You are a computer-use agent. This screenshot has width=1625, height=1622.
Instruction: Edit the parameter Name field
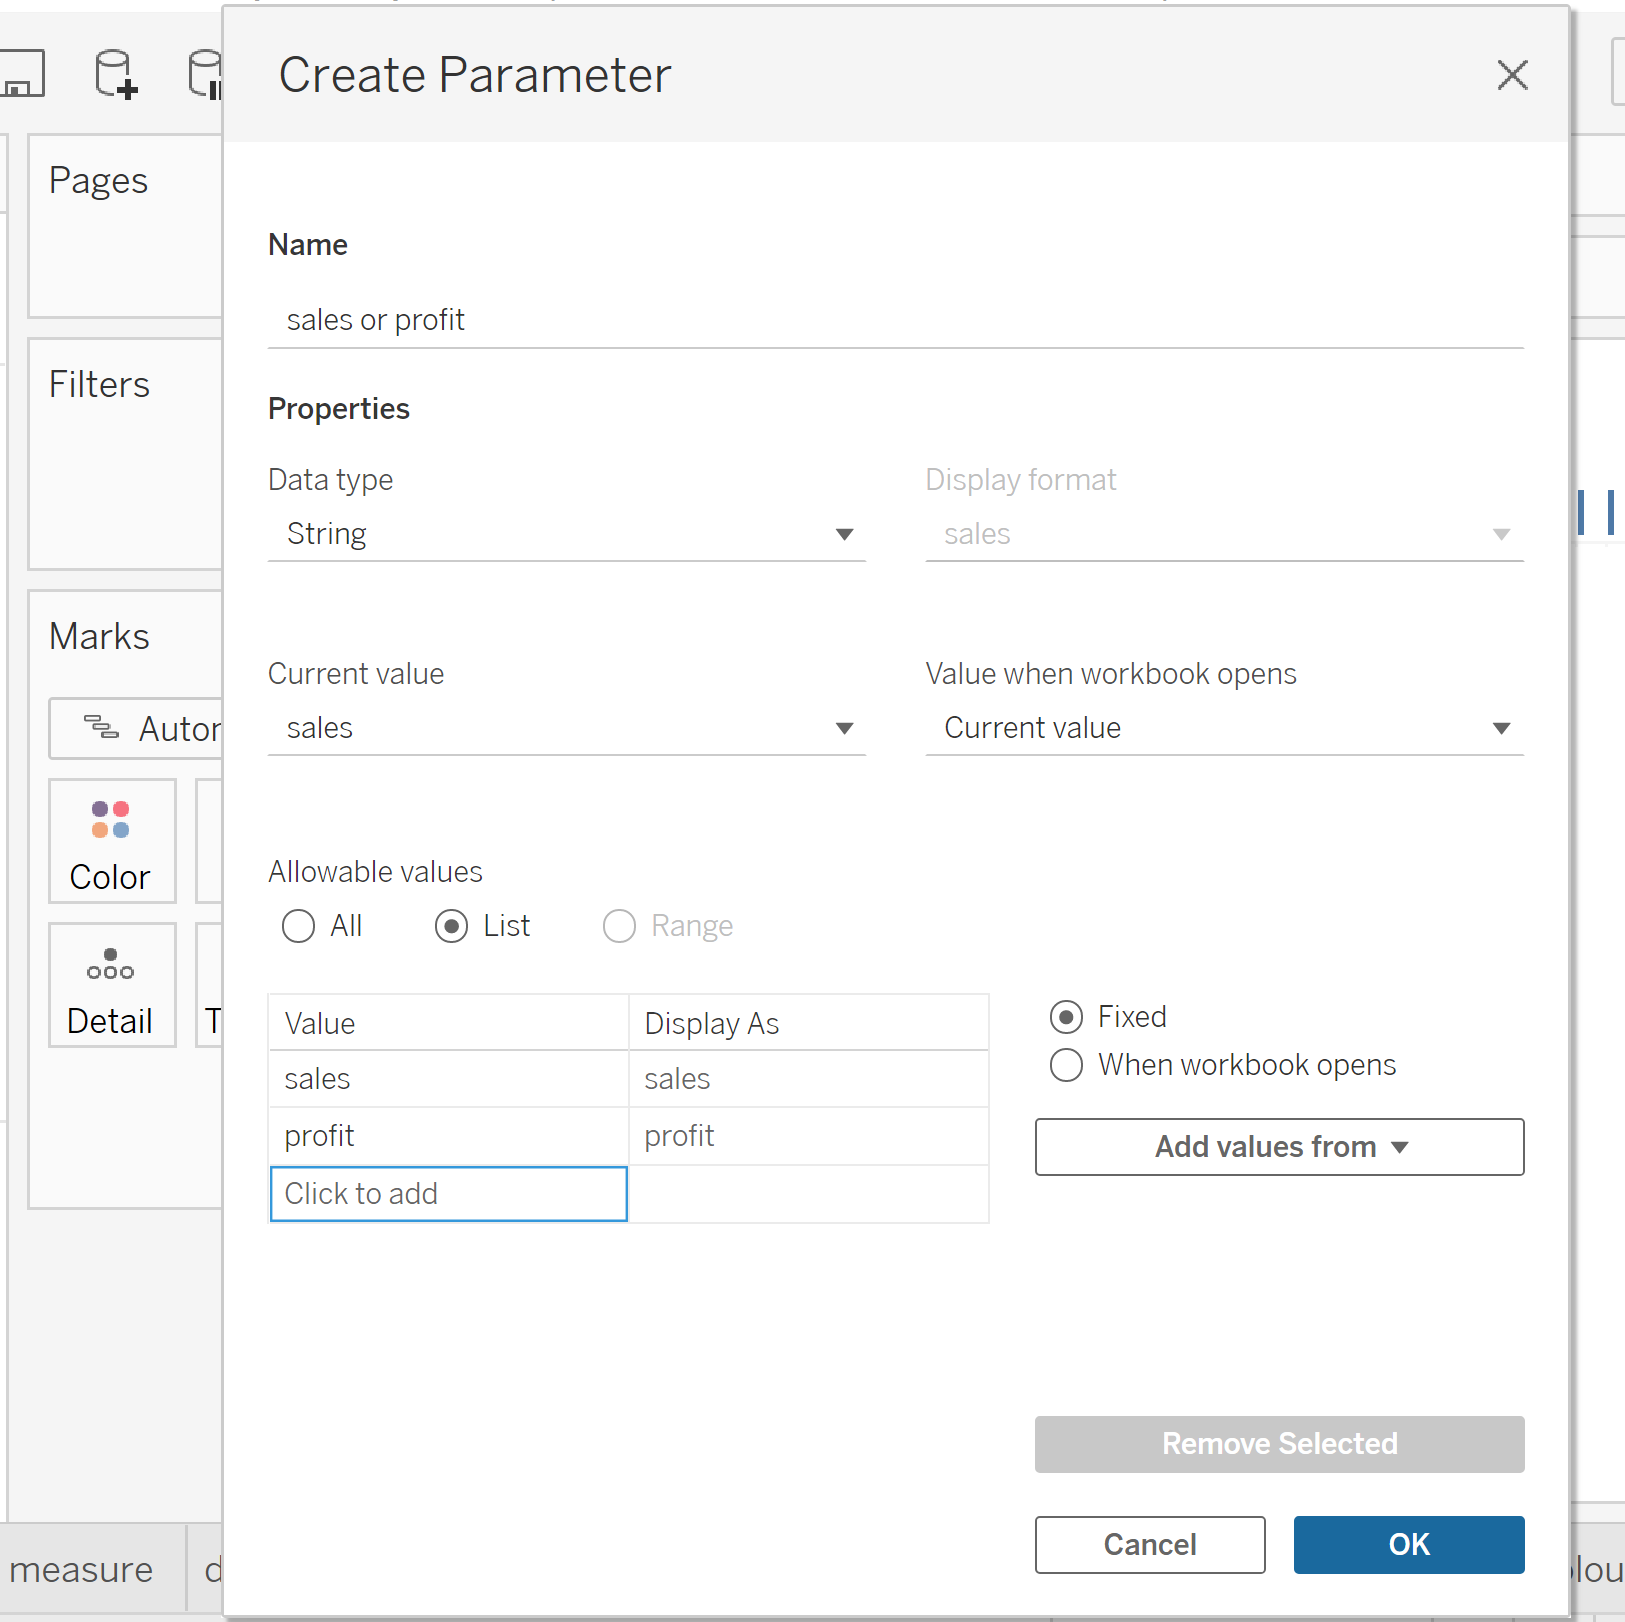[x=895, y=320]
